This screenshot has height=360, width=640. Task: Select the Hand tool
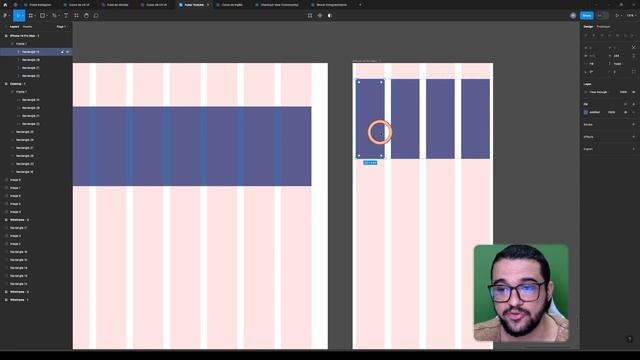pos(86,16)
